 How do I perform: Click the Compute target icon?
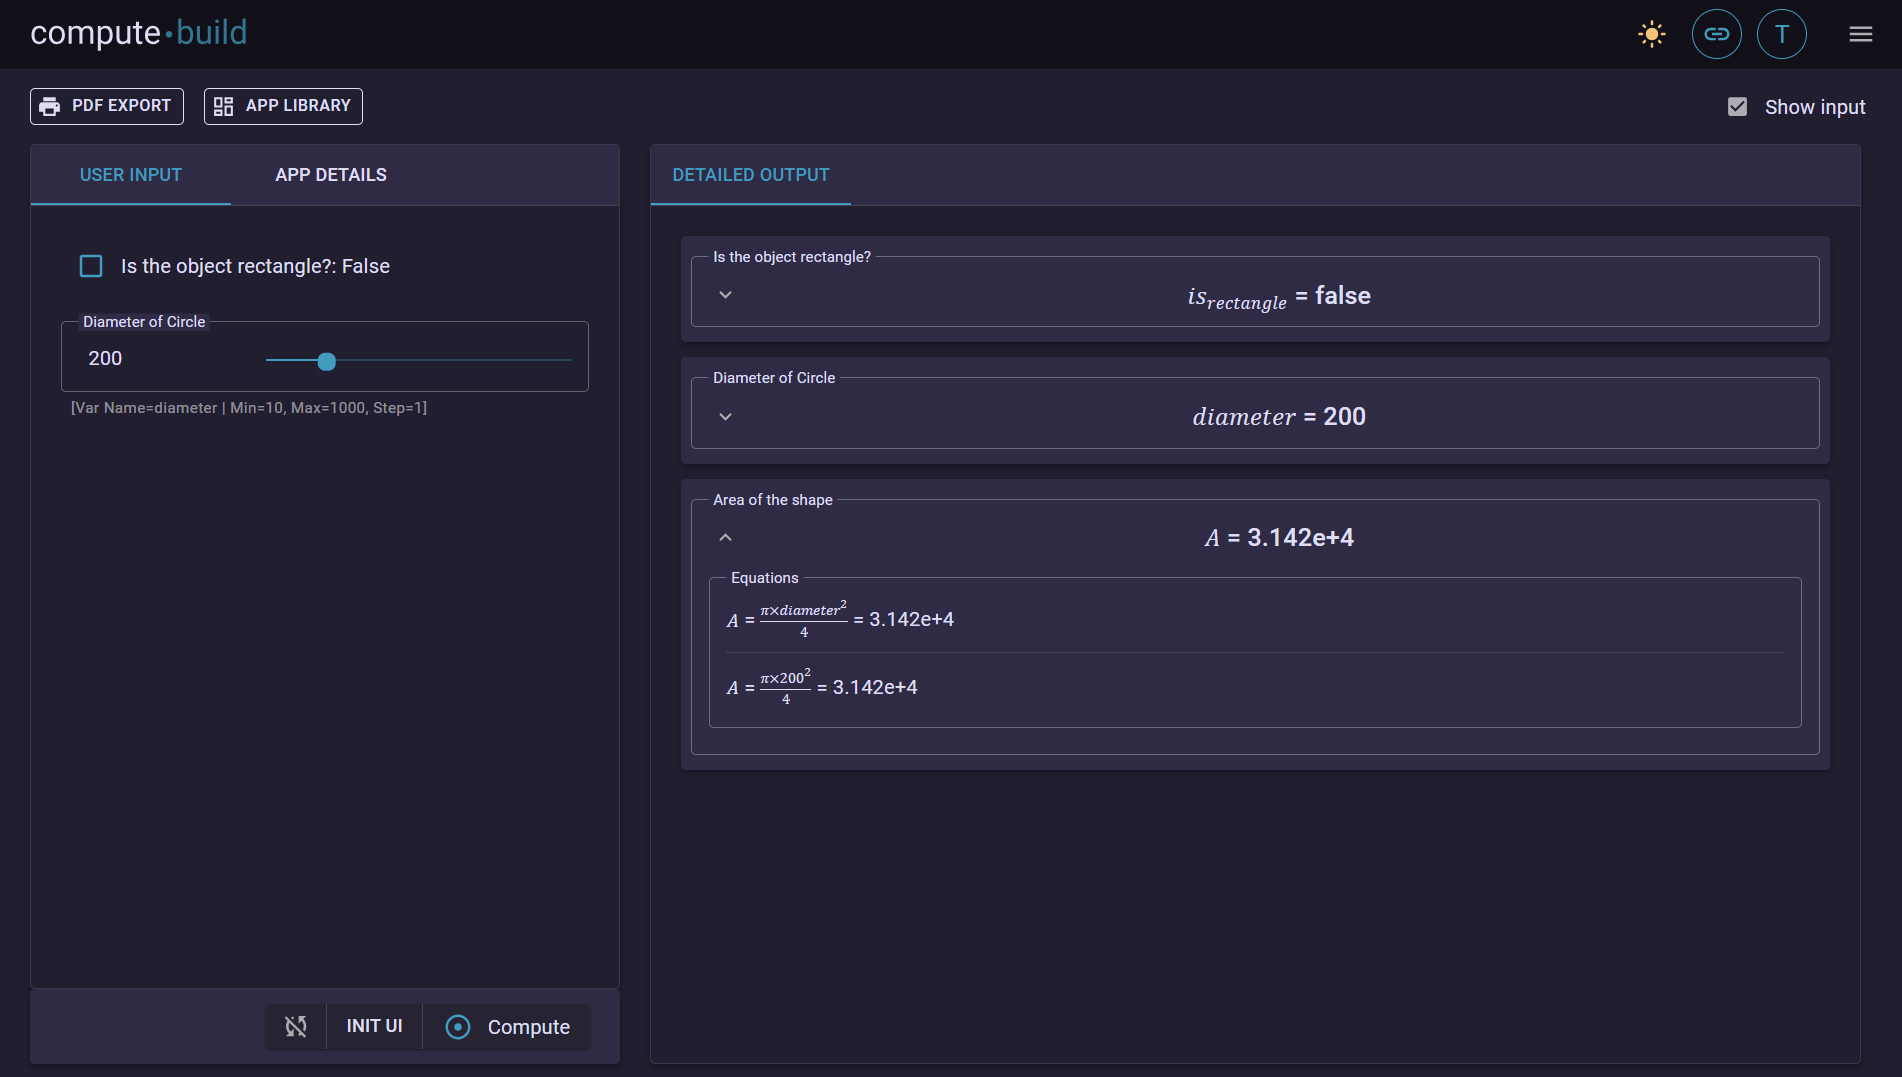[x=459, y=1027]
